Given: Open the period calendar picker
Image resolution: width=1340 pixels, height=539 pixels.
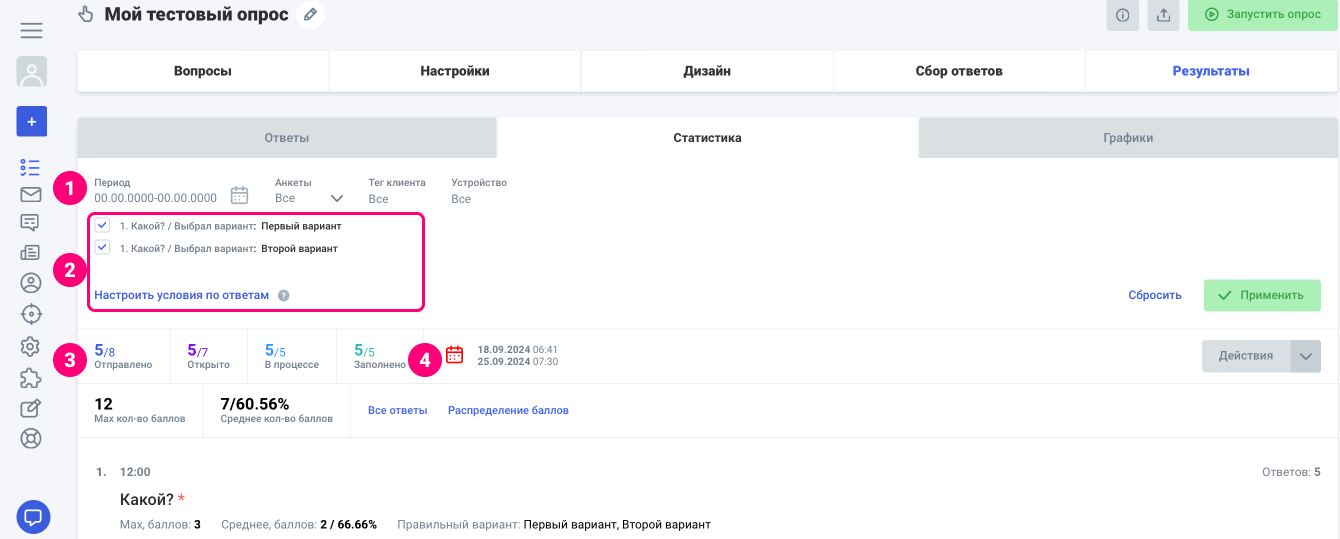Looking at the screenshot, I should pyautogui.click(x=240, y=195).
